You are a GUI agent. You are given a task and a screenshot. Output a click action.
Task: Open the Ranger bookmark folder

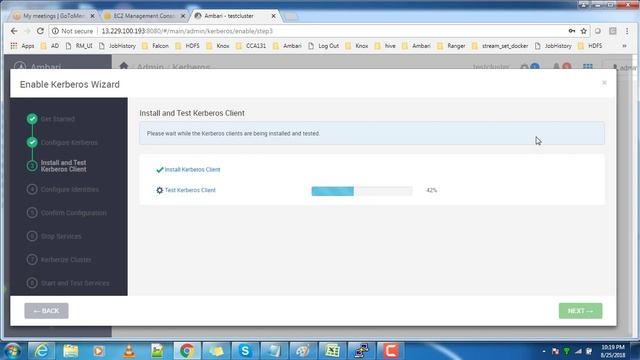(x=451, y=46)
